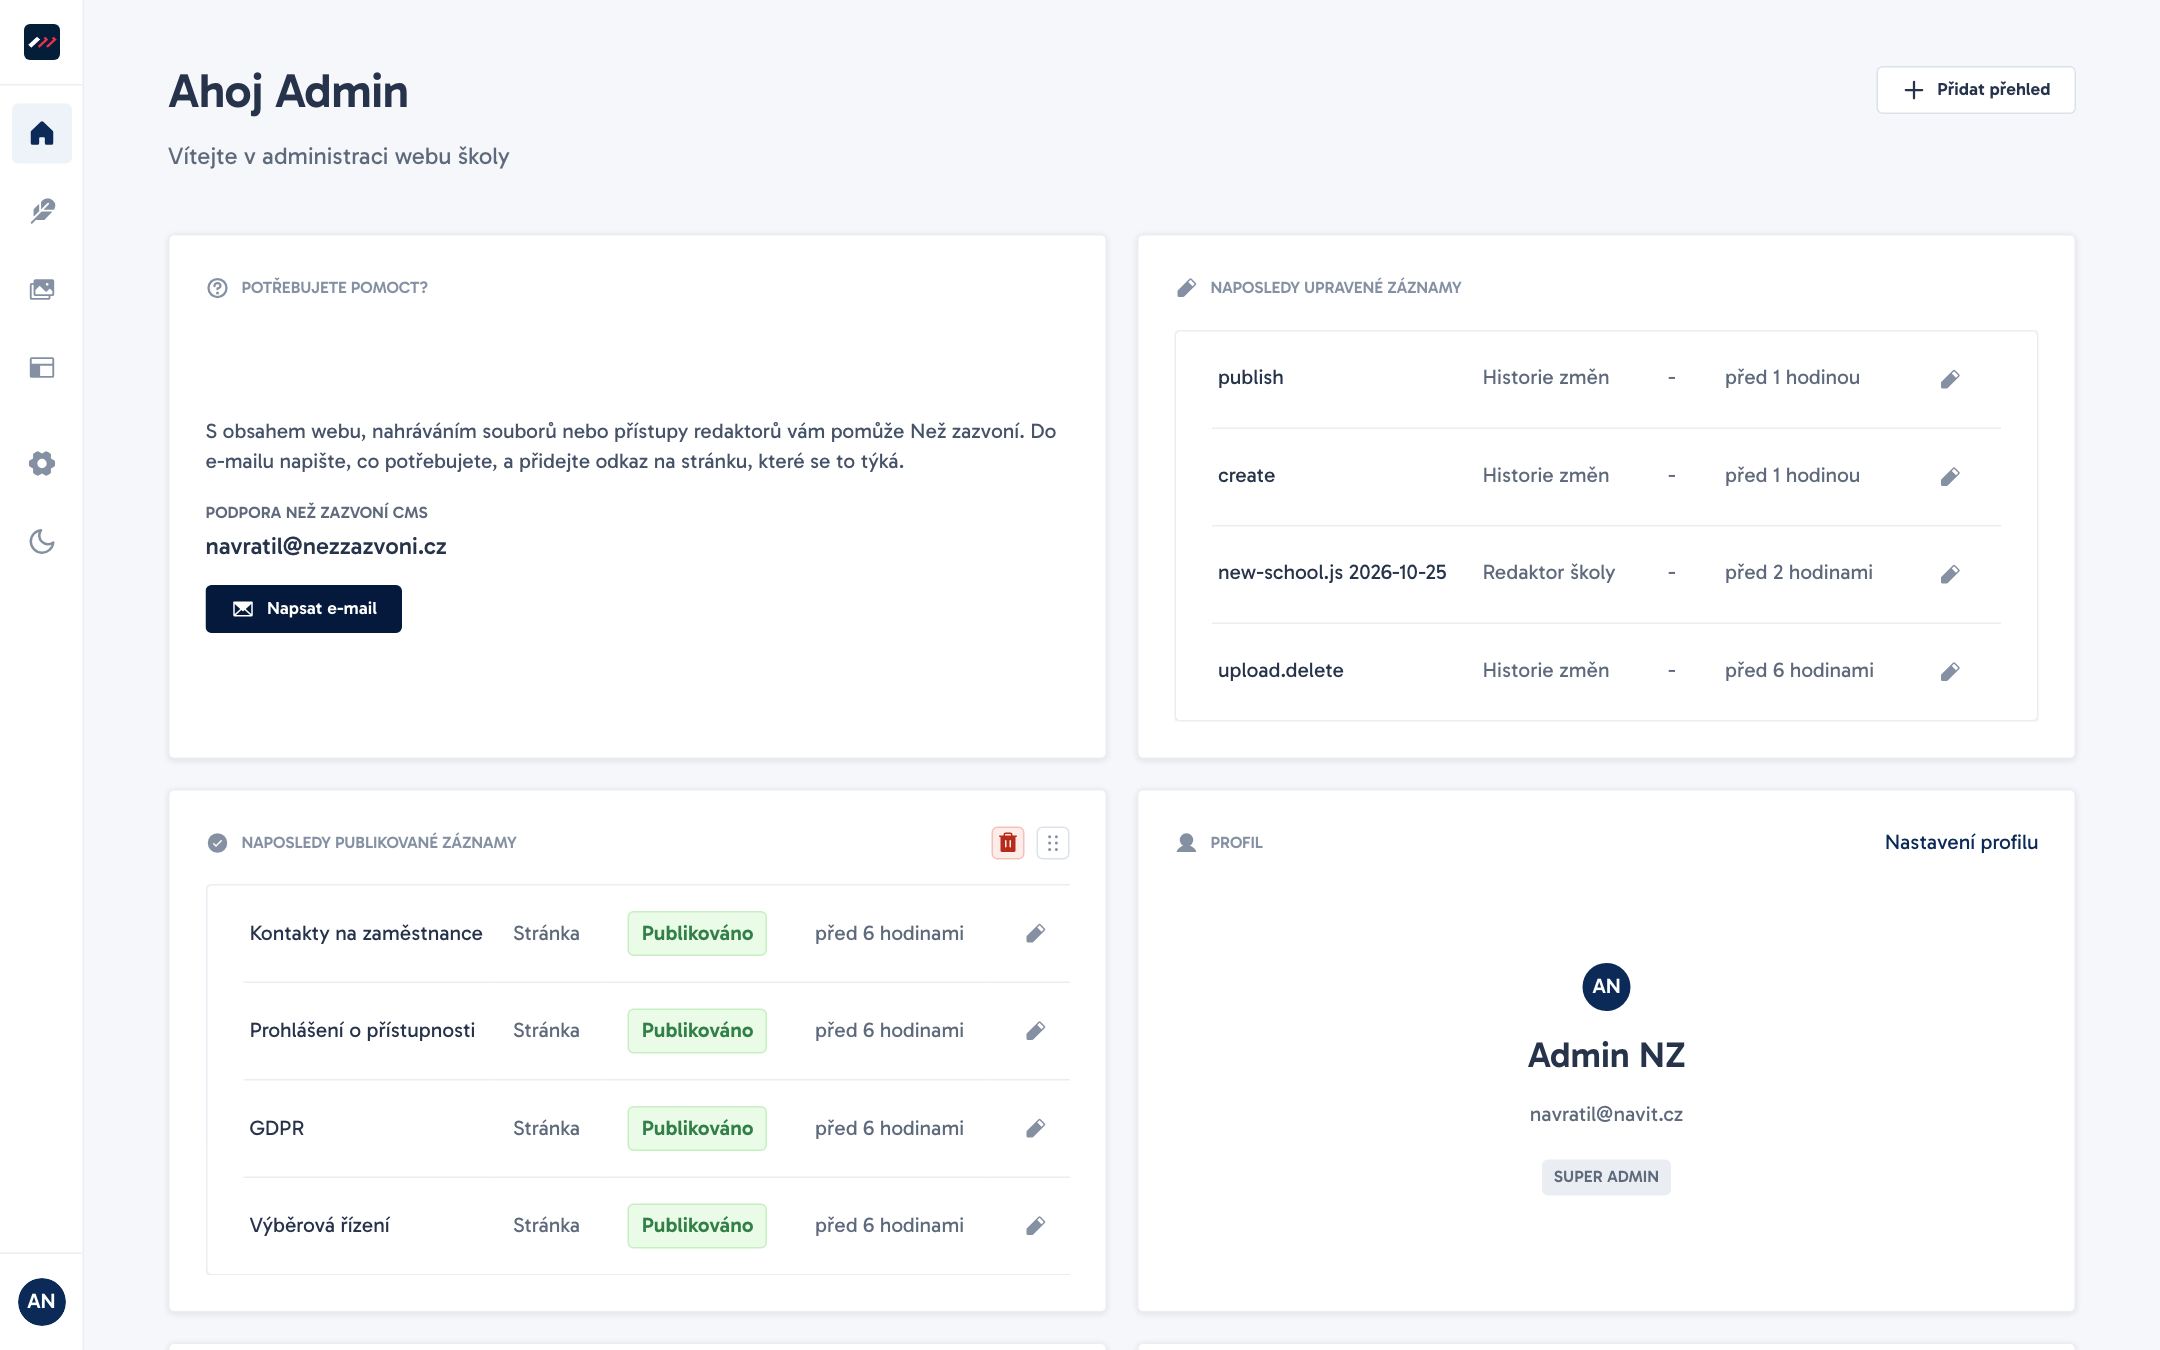This screenshot has width=2160, height=1350.
Task: Edit the GDPR page pencil icon
Action: [1036, 1128]
